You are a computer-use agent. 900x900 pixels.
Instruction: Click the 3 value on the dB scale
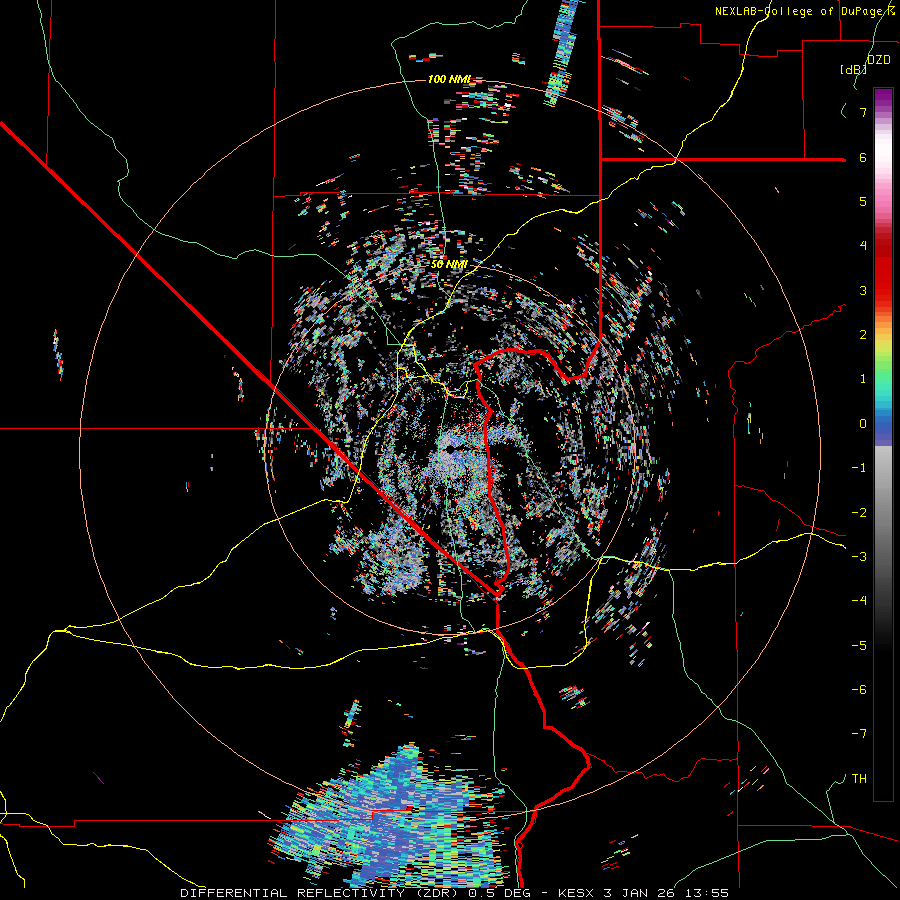[x=863, y=290]
